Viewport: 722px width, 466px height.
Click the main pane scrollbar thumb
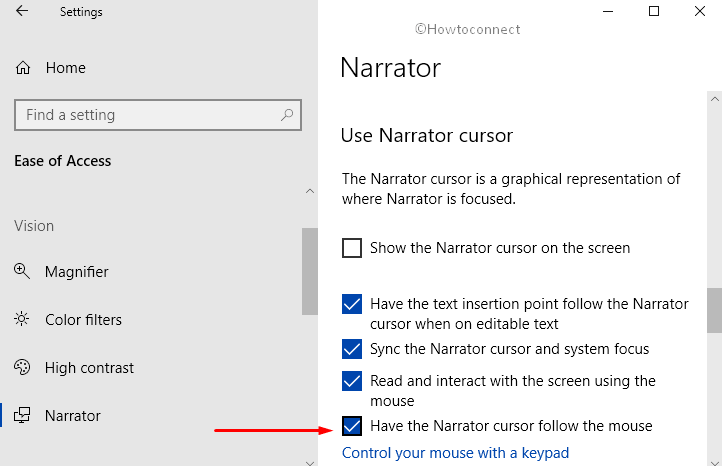[715, 310]
